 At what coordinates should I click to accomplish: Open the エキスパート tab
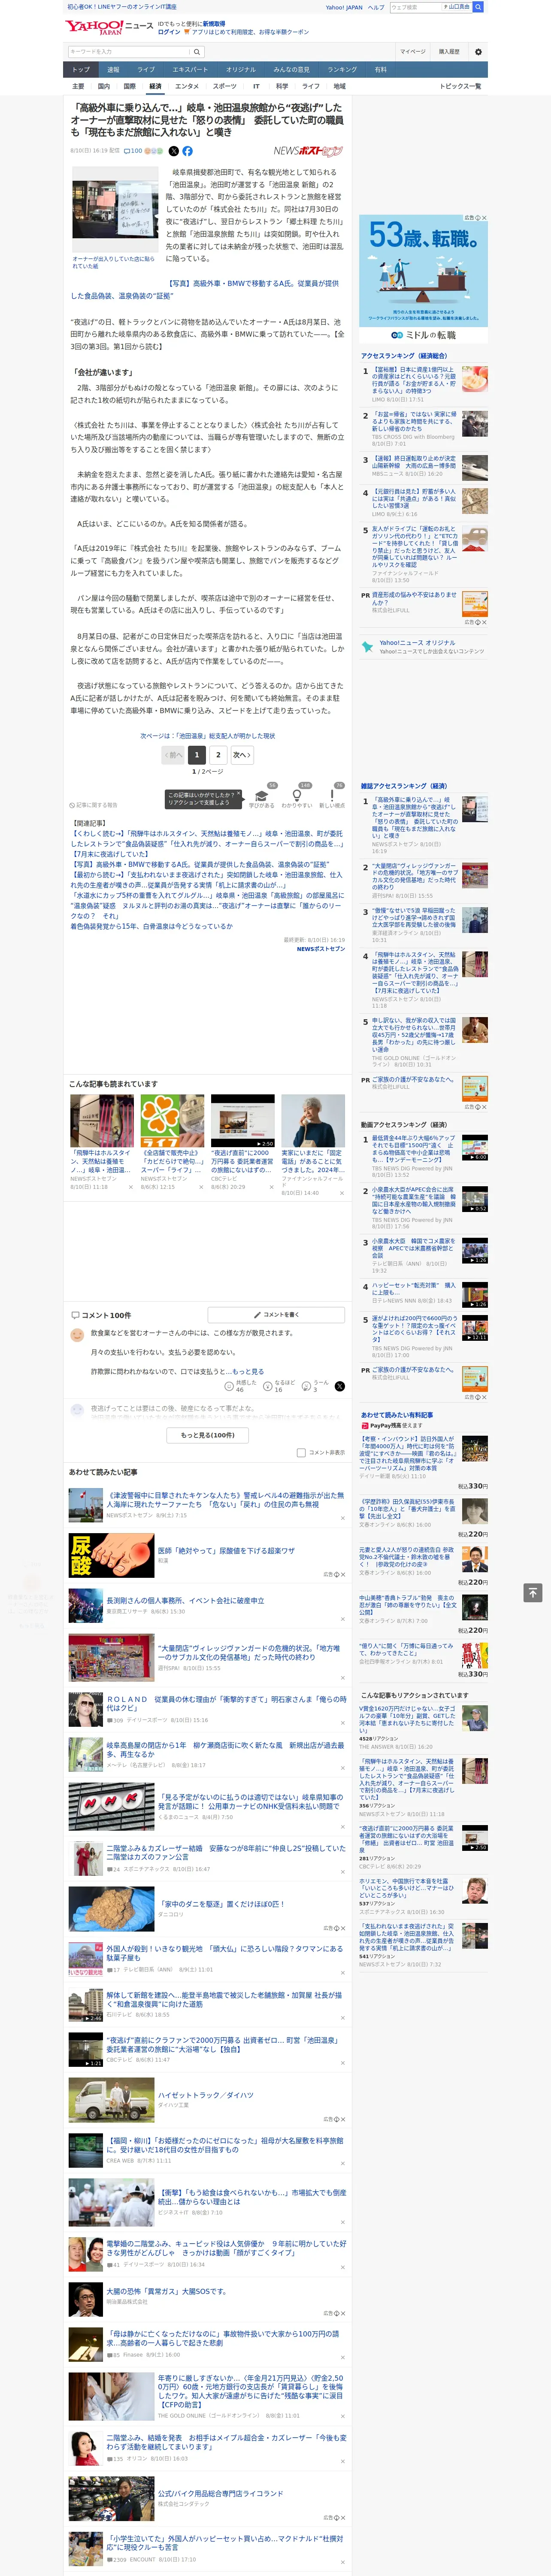[190, 70]
